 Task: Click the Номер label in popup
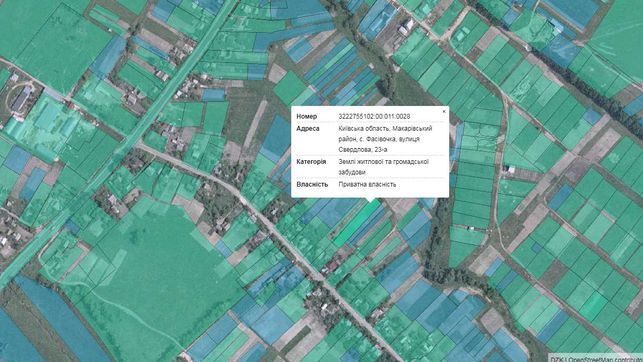(307, 116)
